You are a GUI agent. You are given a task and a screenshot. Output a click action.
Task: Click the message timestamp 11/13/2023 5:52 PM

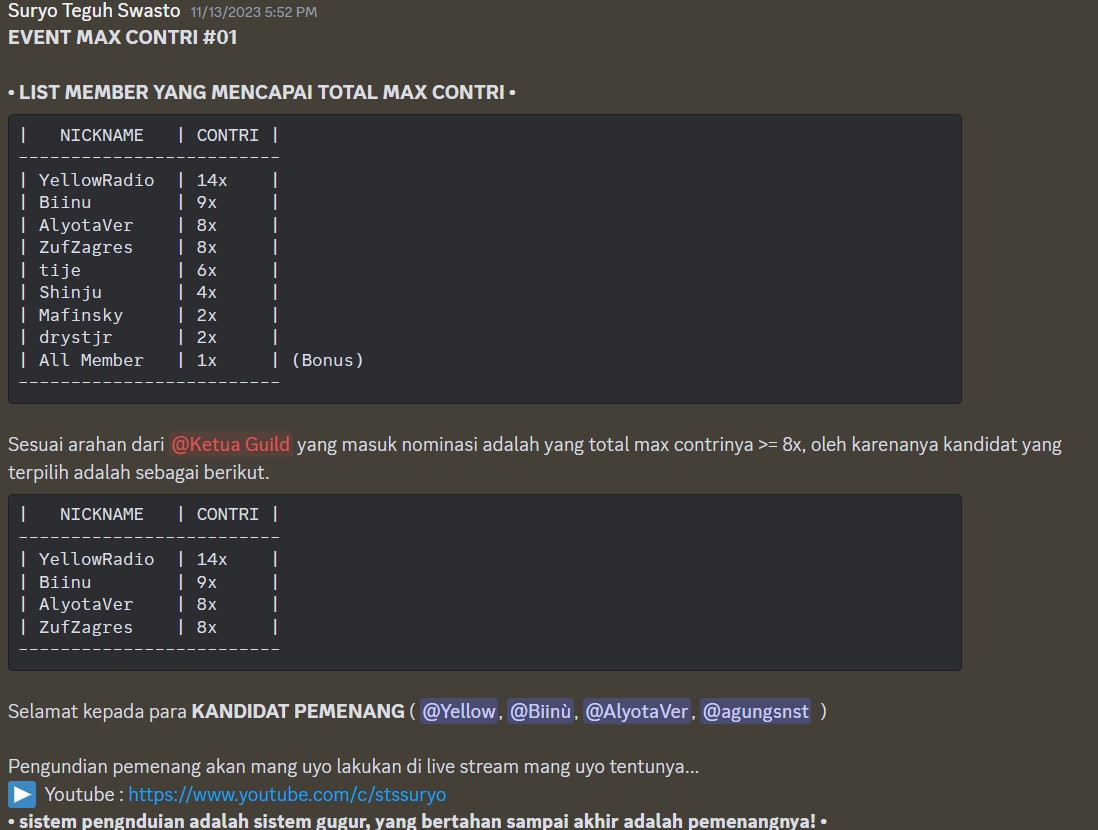pos(253,12)
